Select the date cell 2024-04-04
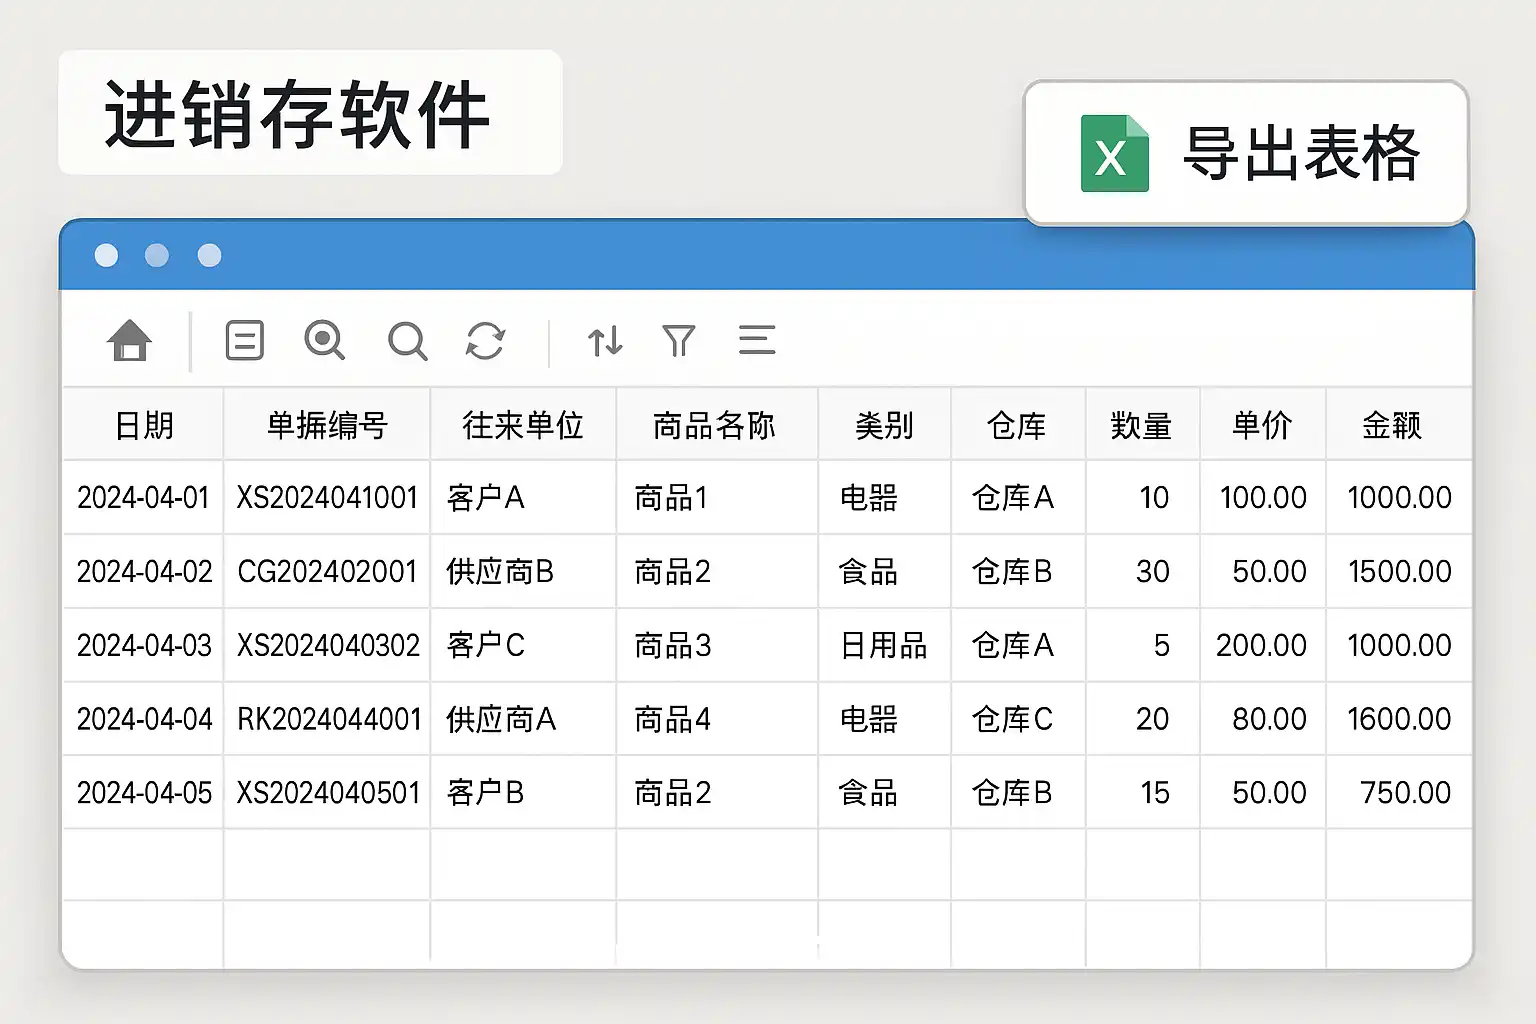 [x=144, y=719]
